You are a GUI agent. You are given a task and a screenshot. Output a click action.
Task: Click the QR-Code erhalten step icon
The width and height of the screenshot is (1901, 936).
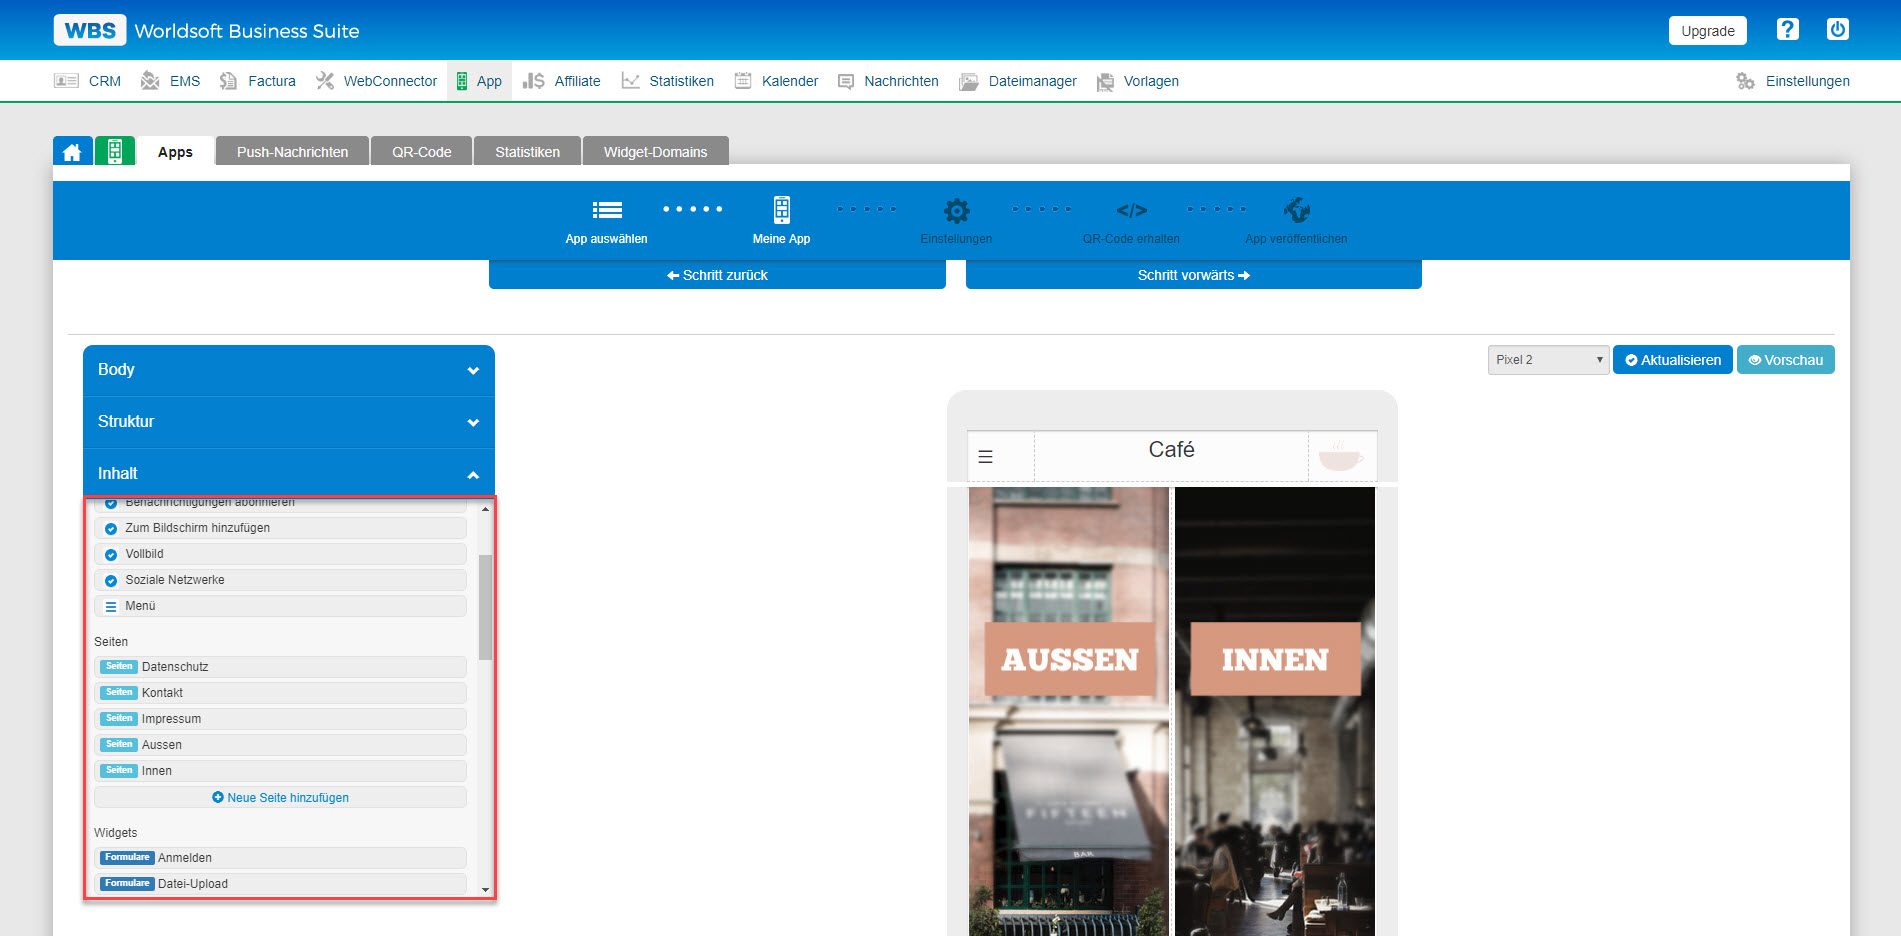pyautogui.click(x=1131, y=210)
